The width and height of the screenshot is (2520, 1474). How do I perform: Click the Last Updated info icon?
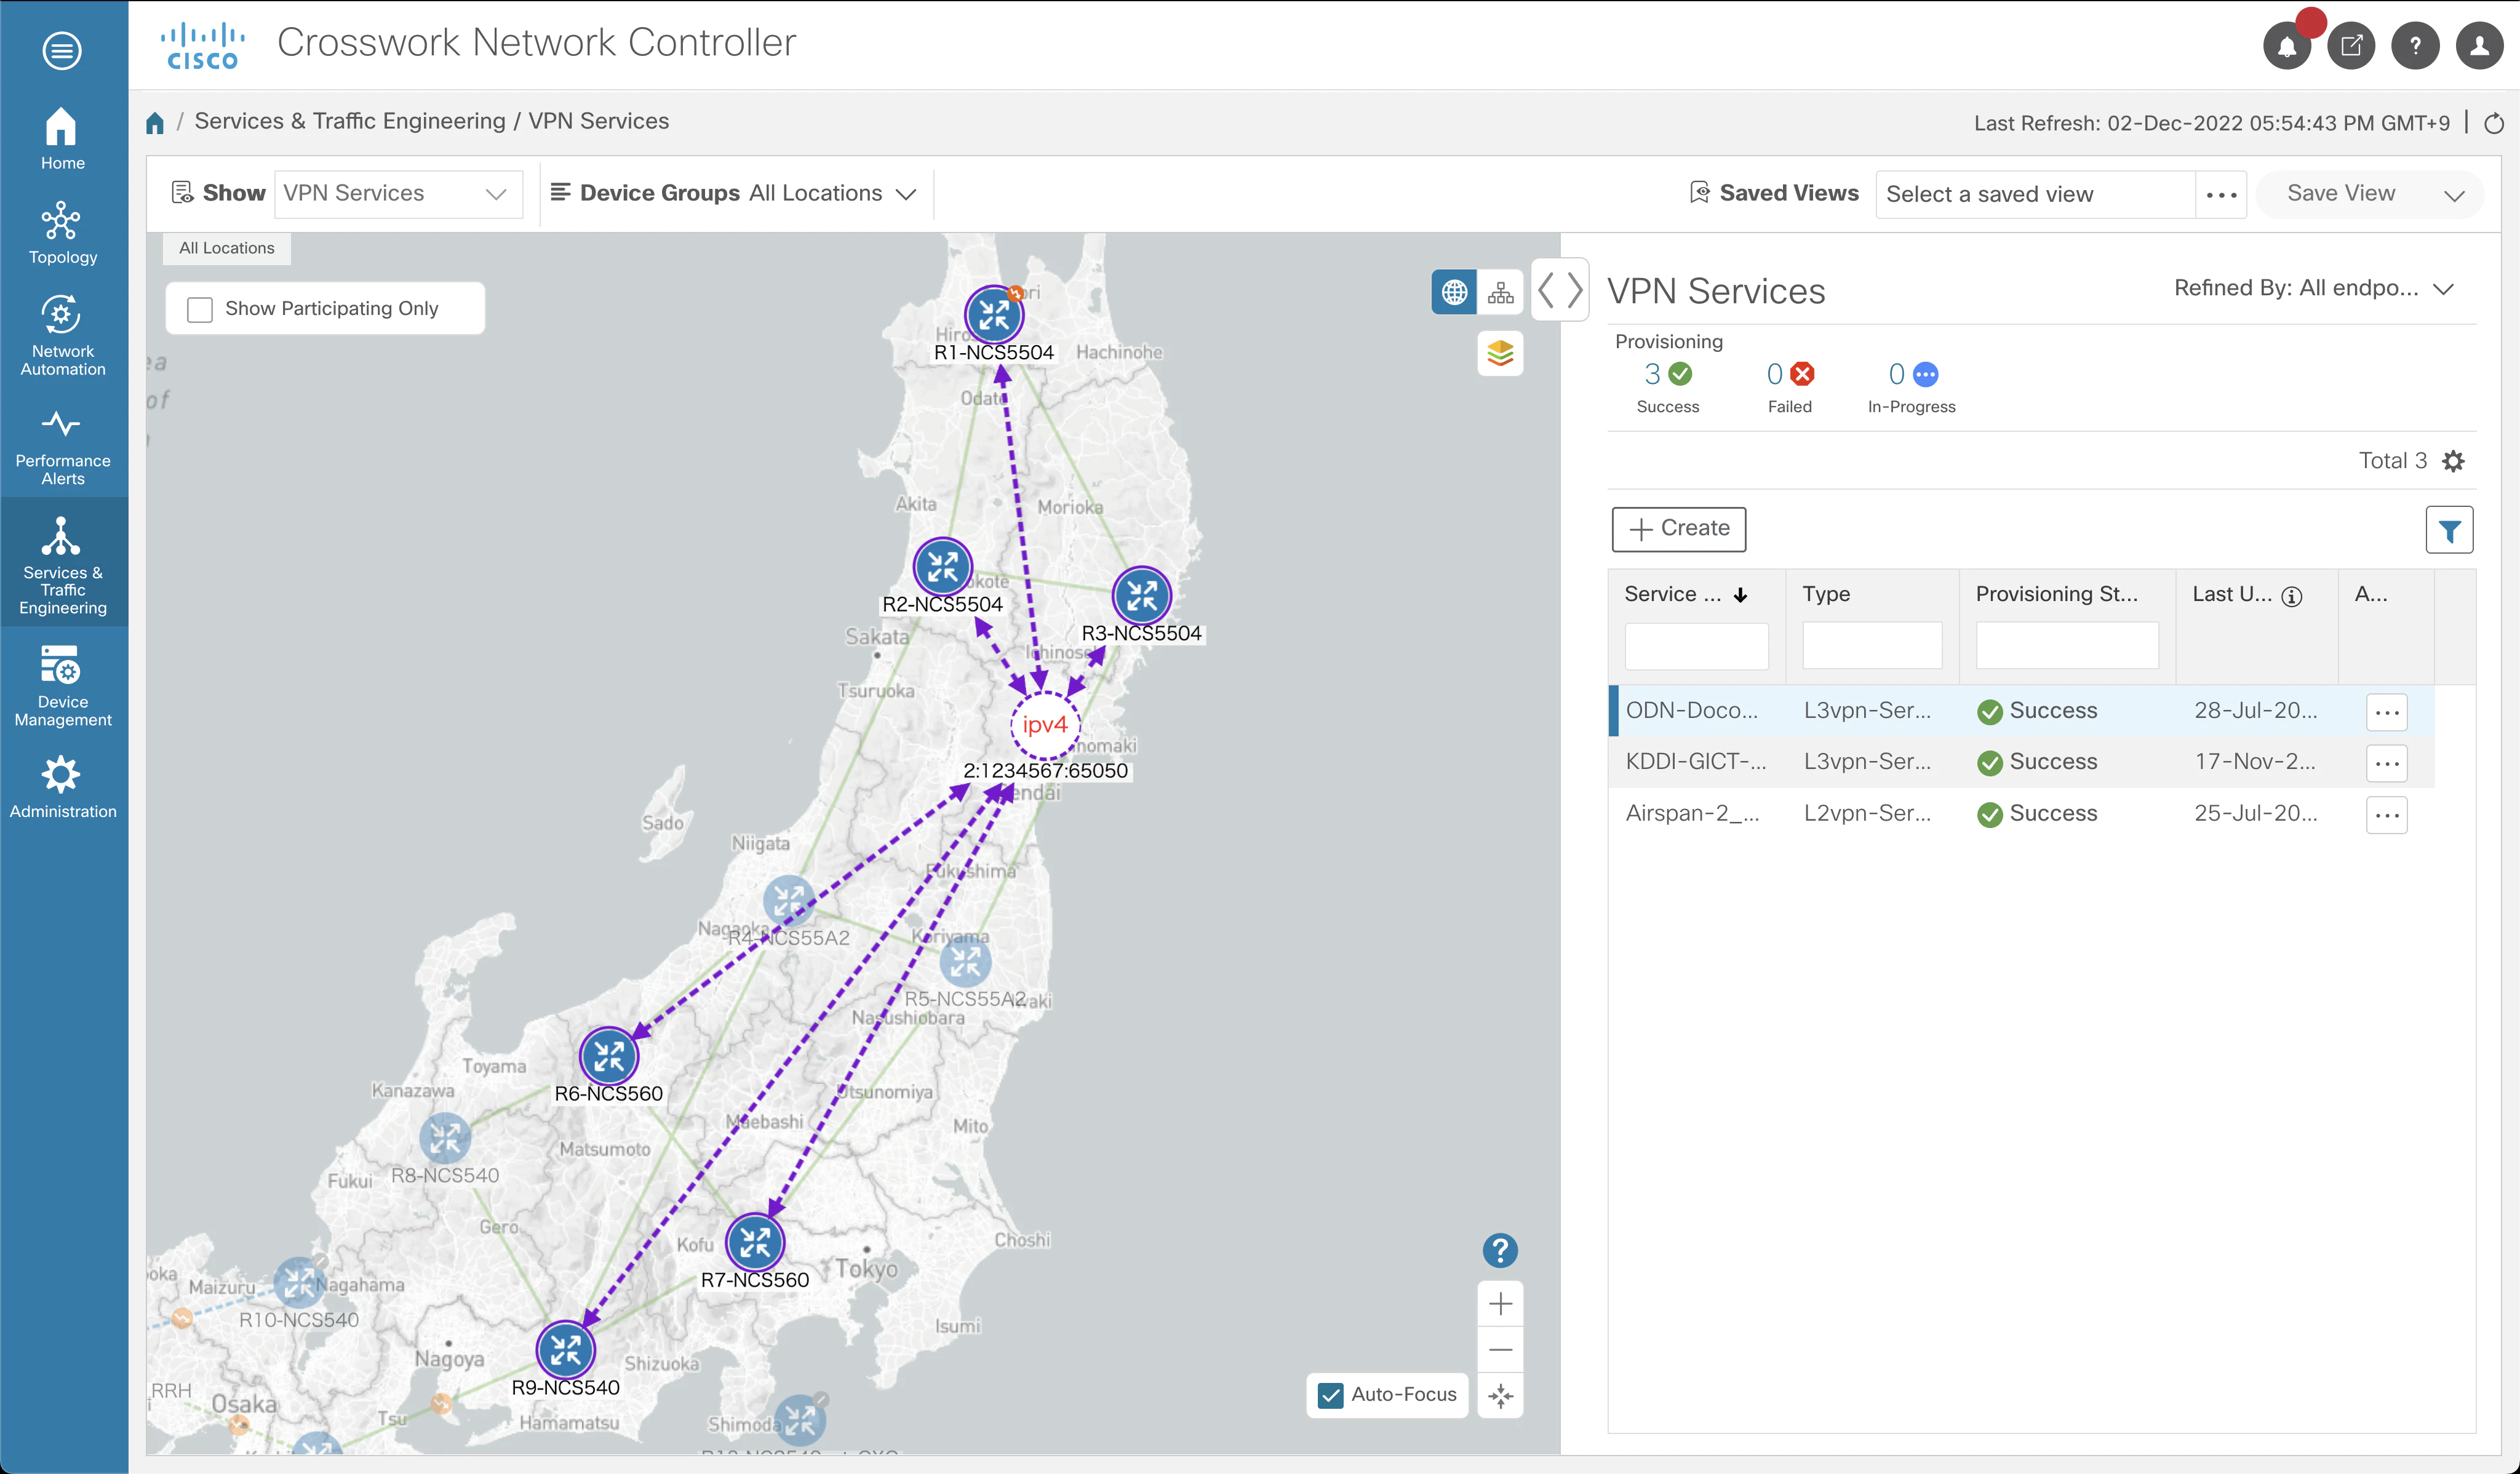pos(2292,596)
